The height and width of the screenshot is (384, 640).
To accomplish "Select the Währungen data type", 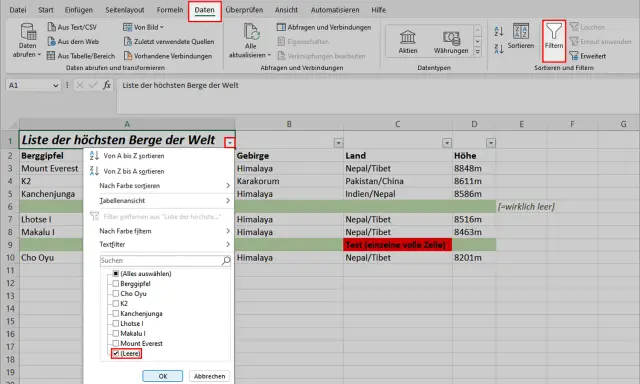I will coord(451,42).
